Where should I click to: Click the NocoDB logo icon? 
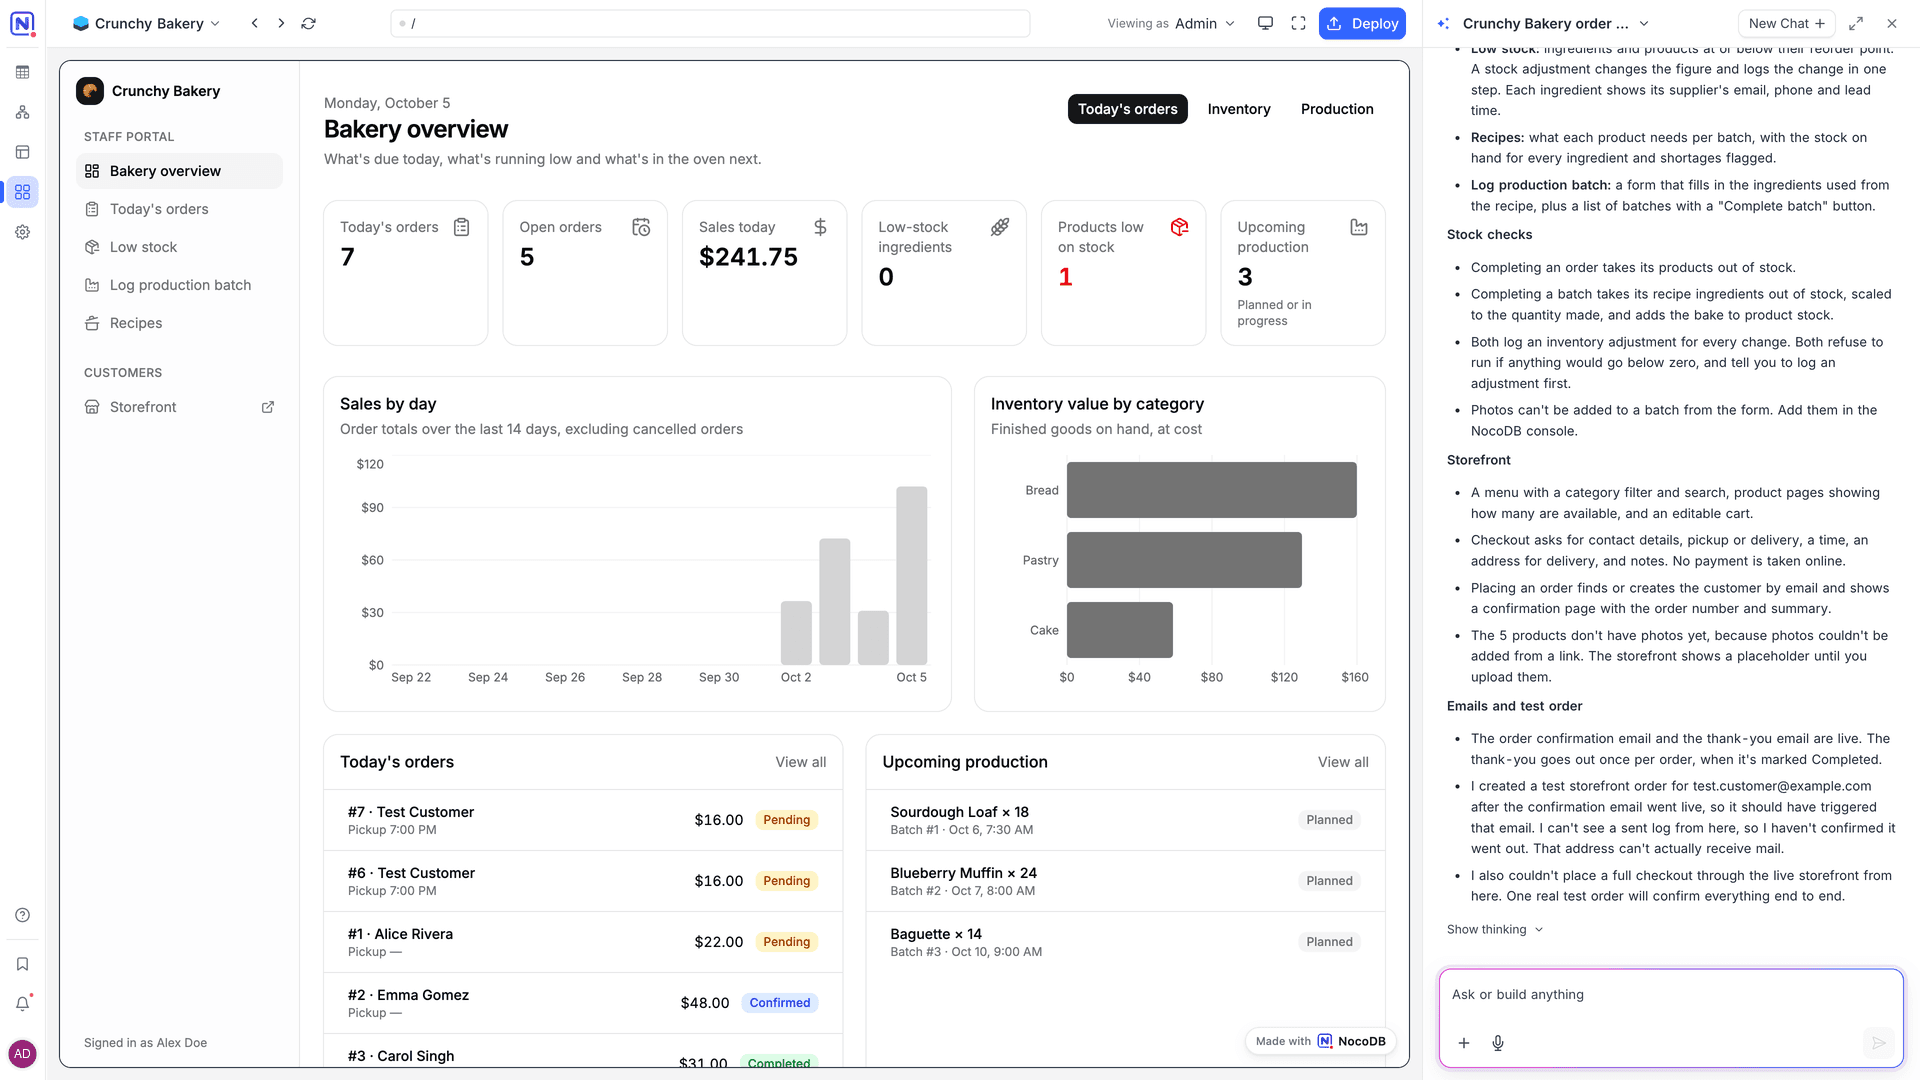[x=22, y=23]
